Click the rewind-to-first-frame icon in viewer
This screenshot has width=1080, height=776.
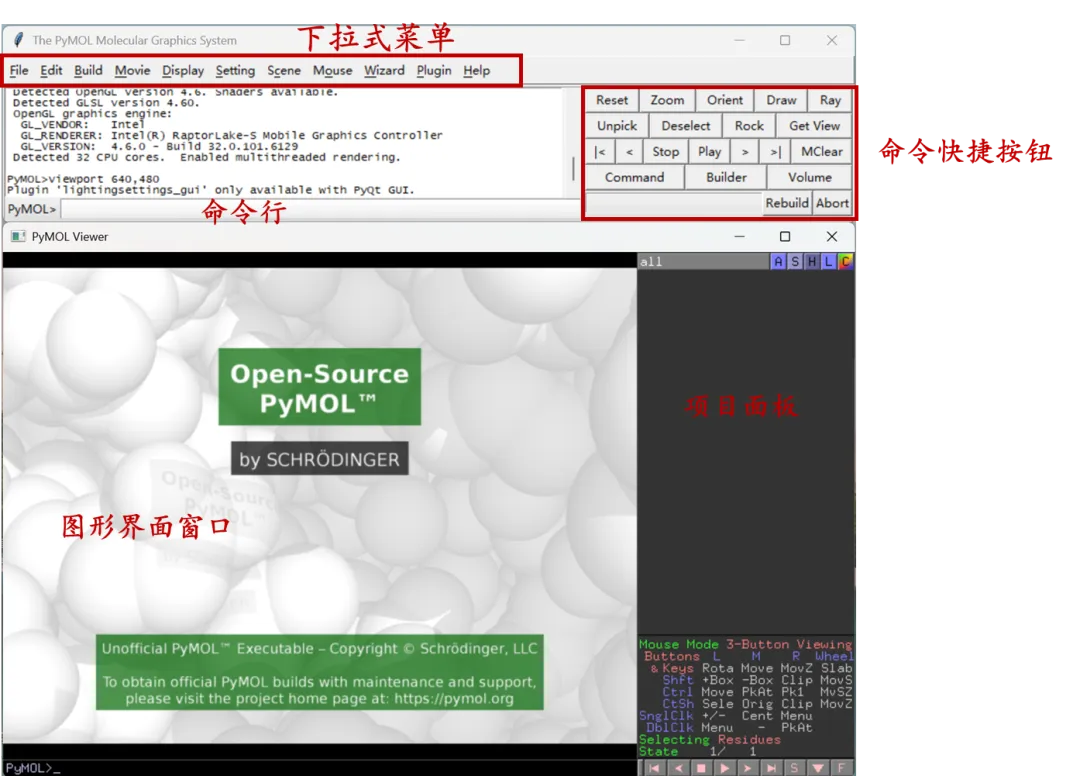click(654, 768)
